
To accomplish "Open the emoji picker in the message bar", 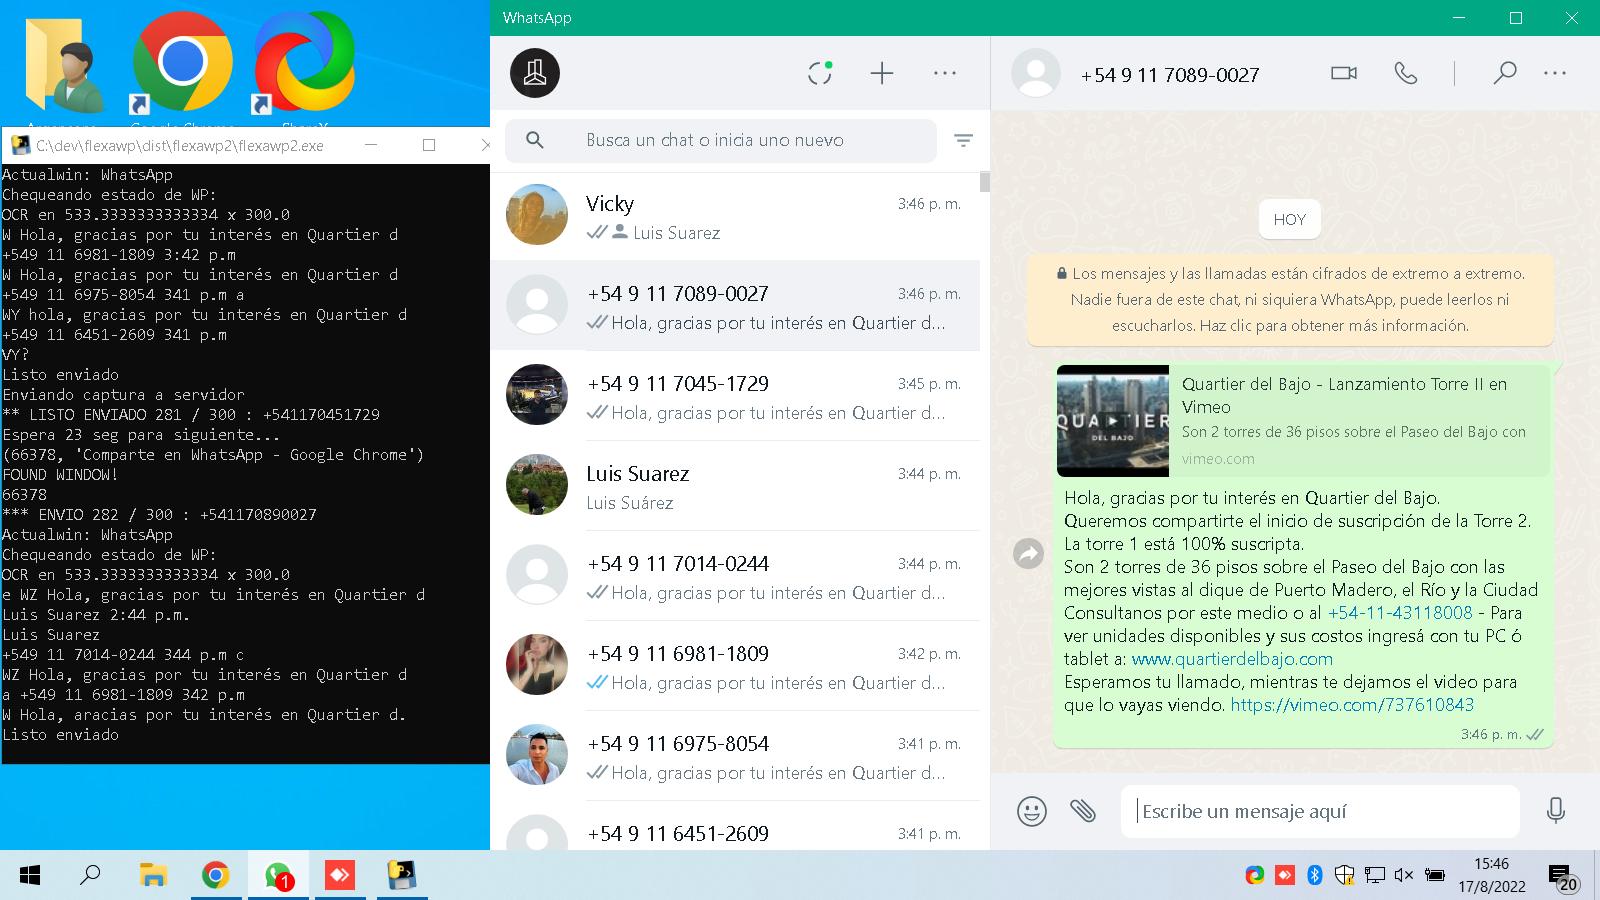I will pyautogui.click(x=1031, y=811).
